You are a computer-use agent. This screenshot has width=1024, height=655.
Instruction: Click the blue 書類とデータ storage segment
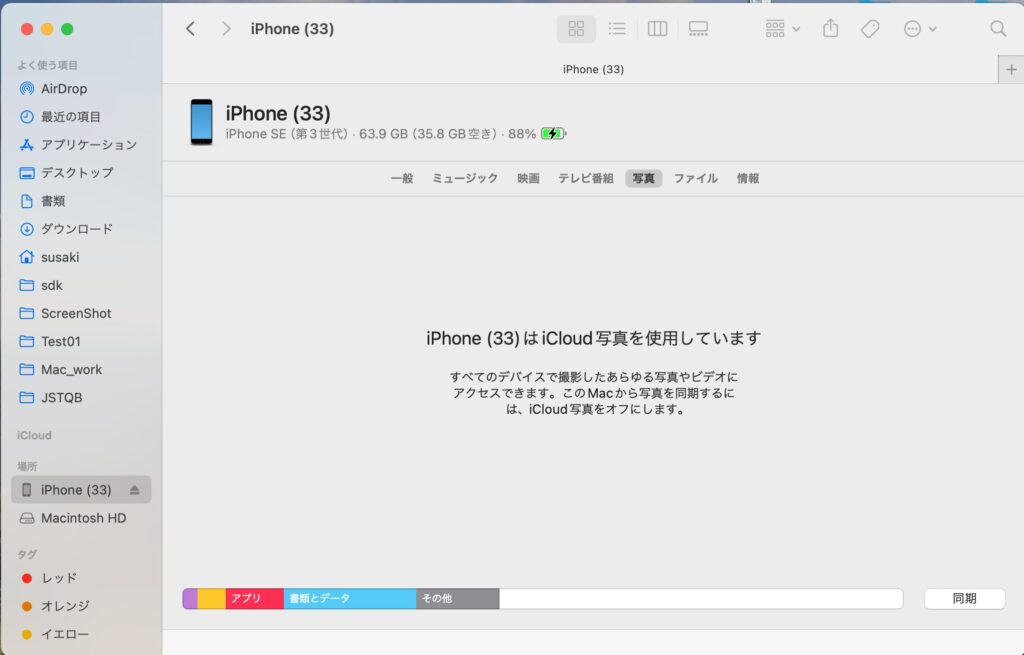coord(350,598)
